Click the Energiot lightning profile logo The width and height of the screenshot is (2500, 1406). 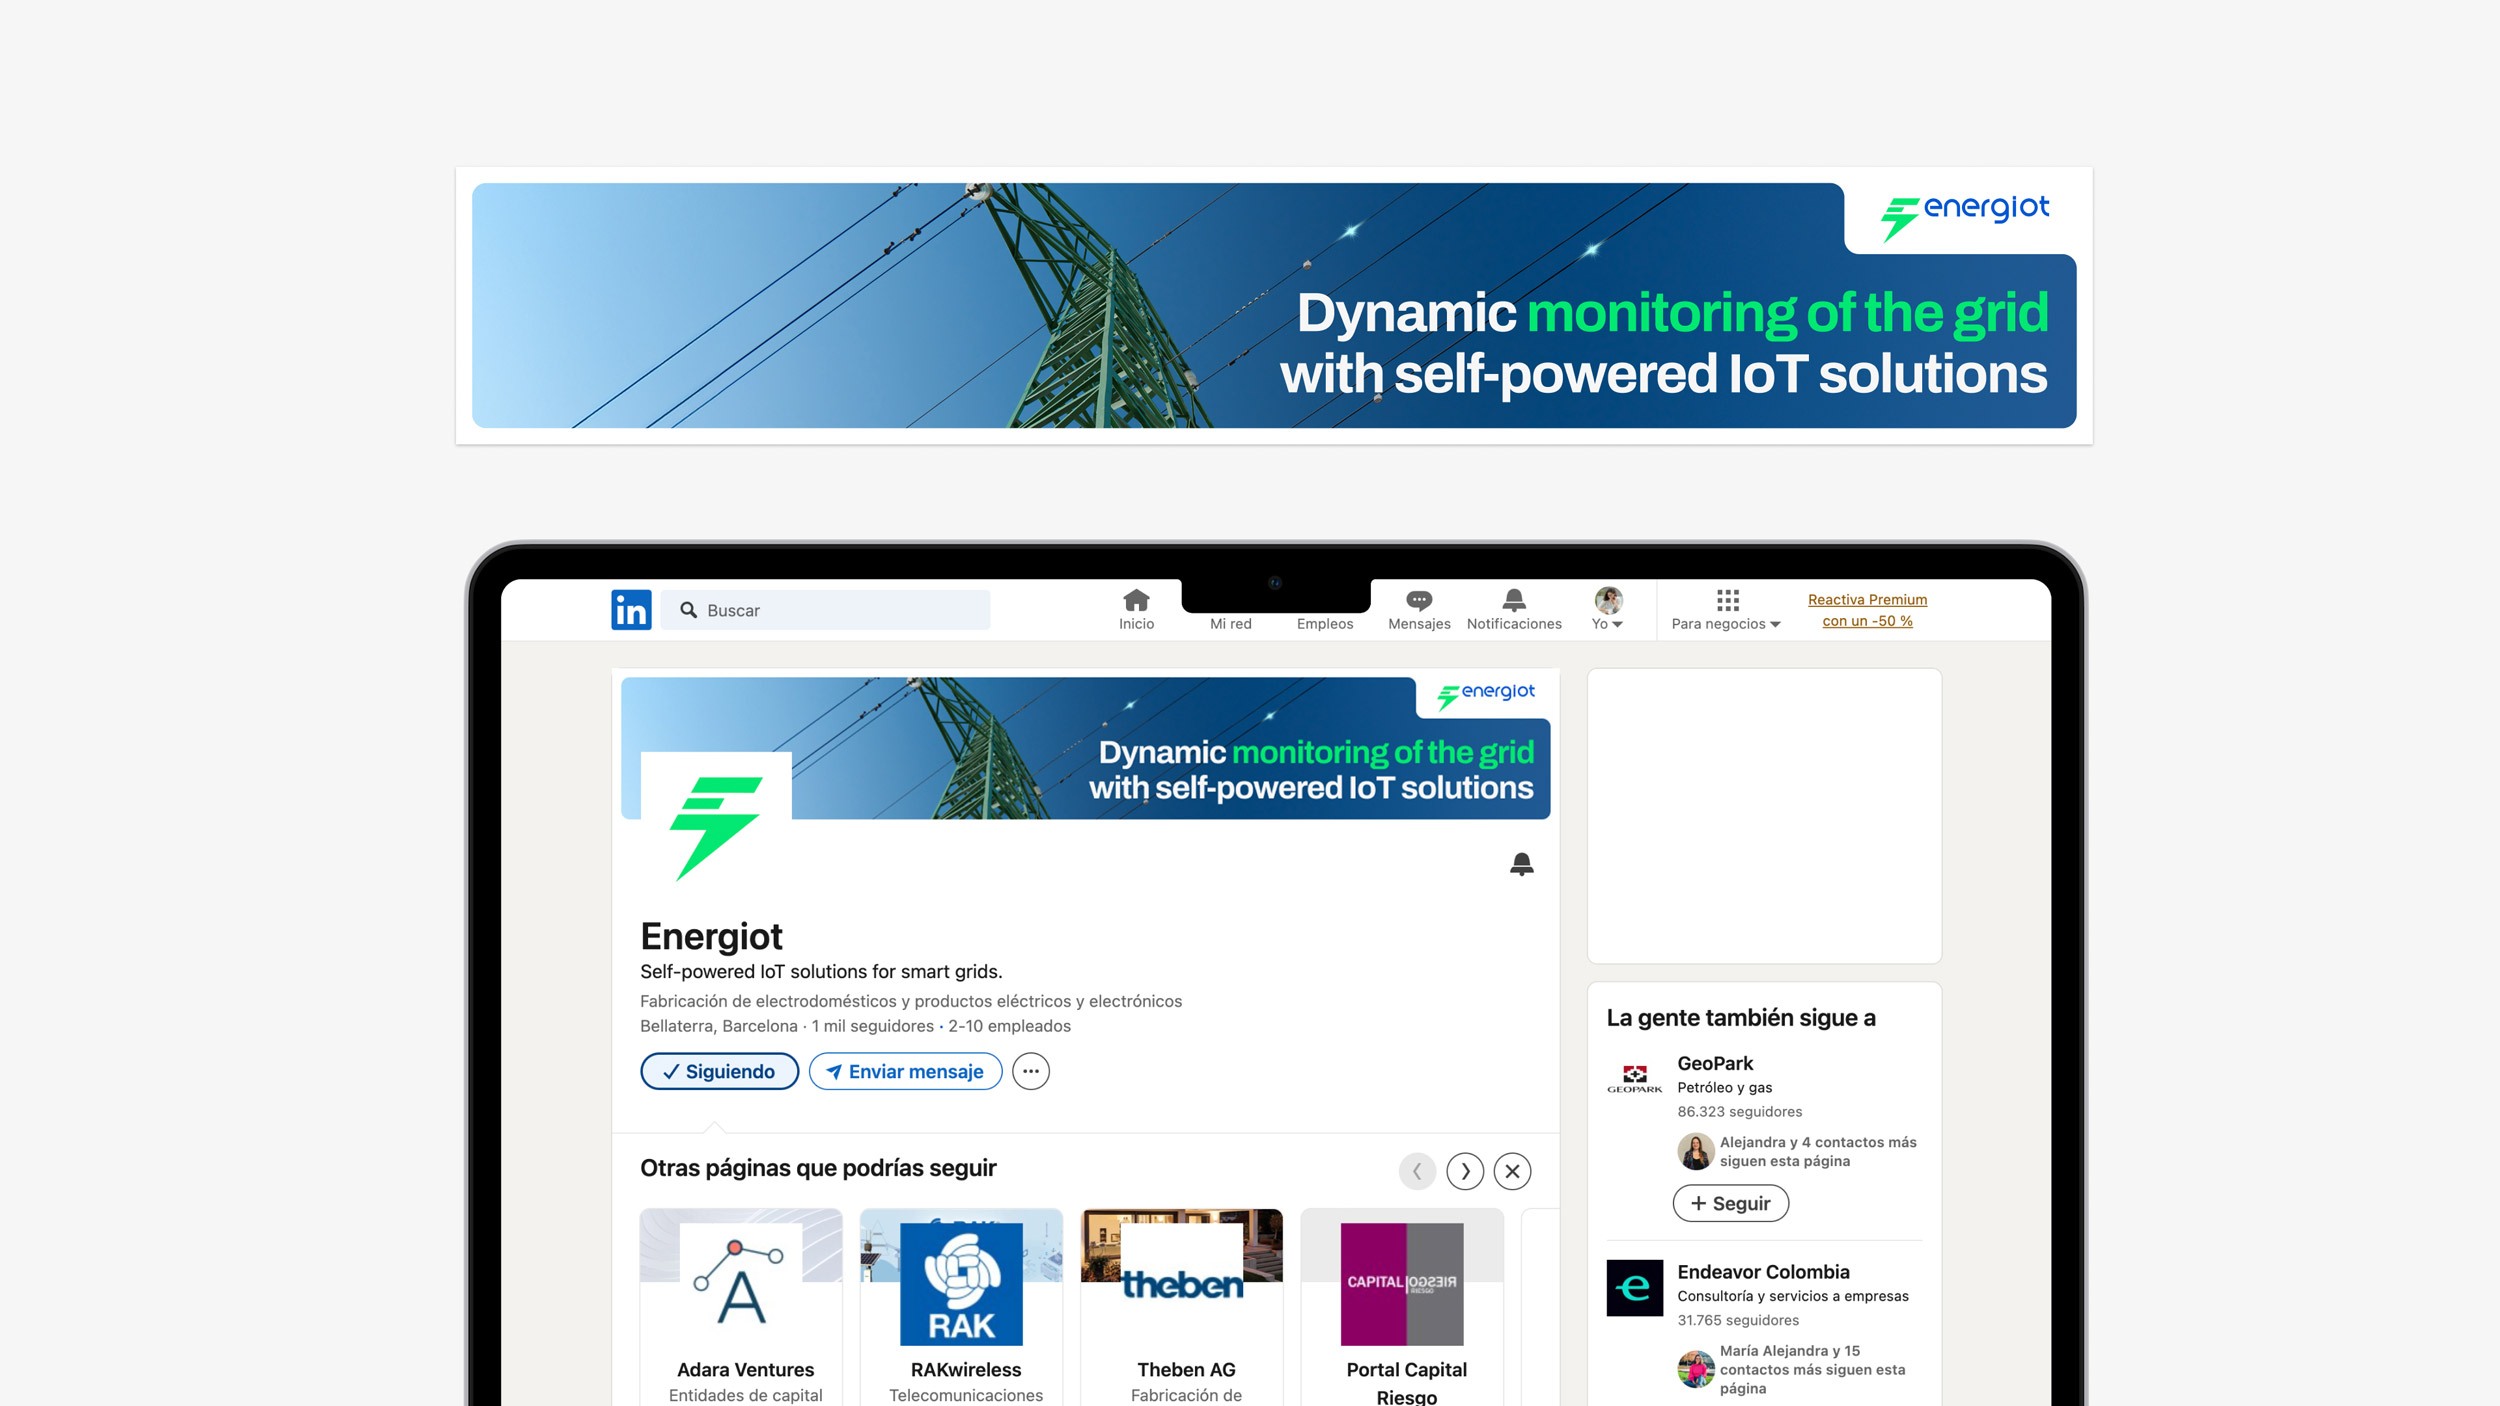click(x=716, y=828)
